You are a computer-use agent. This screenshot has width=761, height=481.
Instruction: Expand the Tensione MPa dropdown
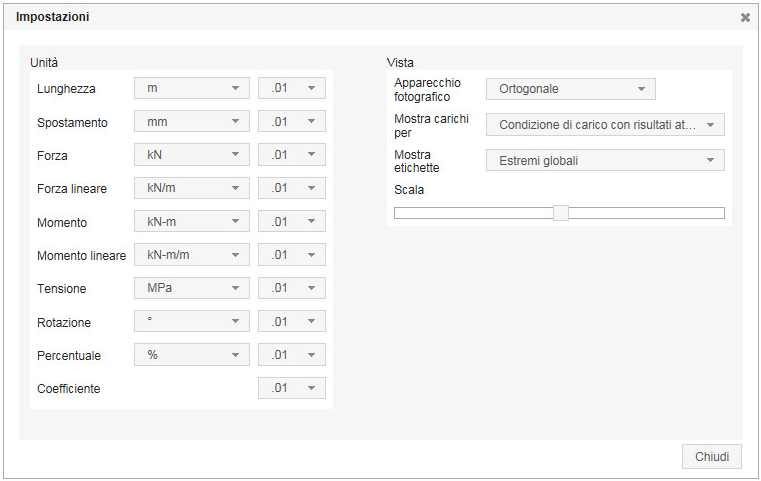click(192, 288)
